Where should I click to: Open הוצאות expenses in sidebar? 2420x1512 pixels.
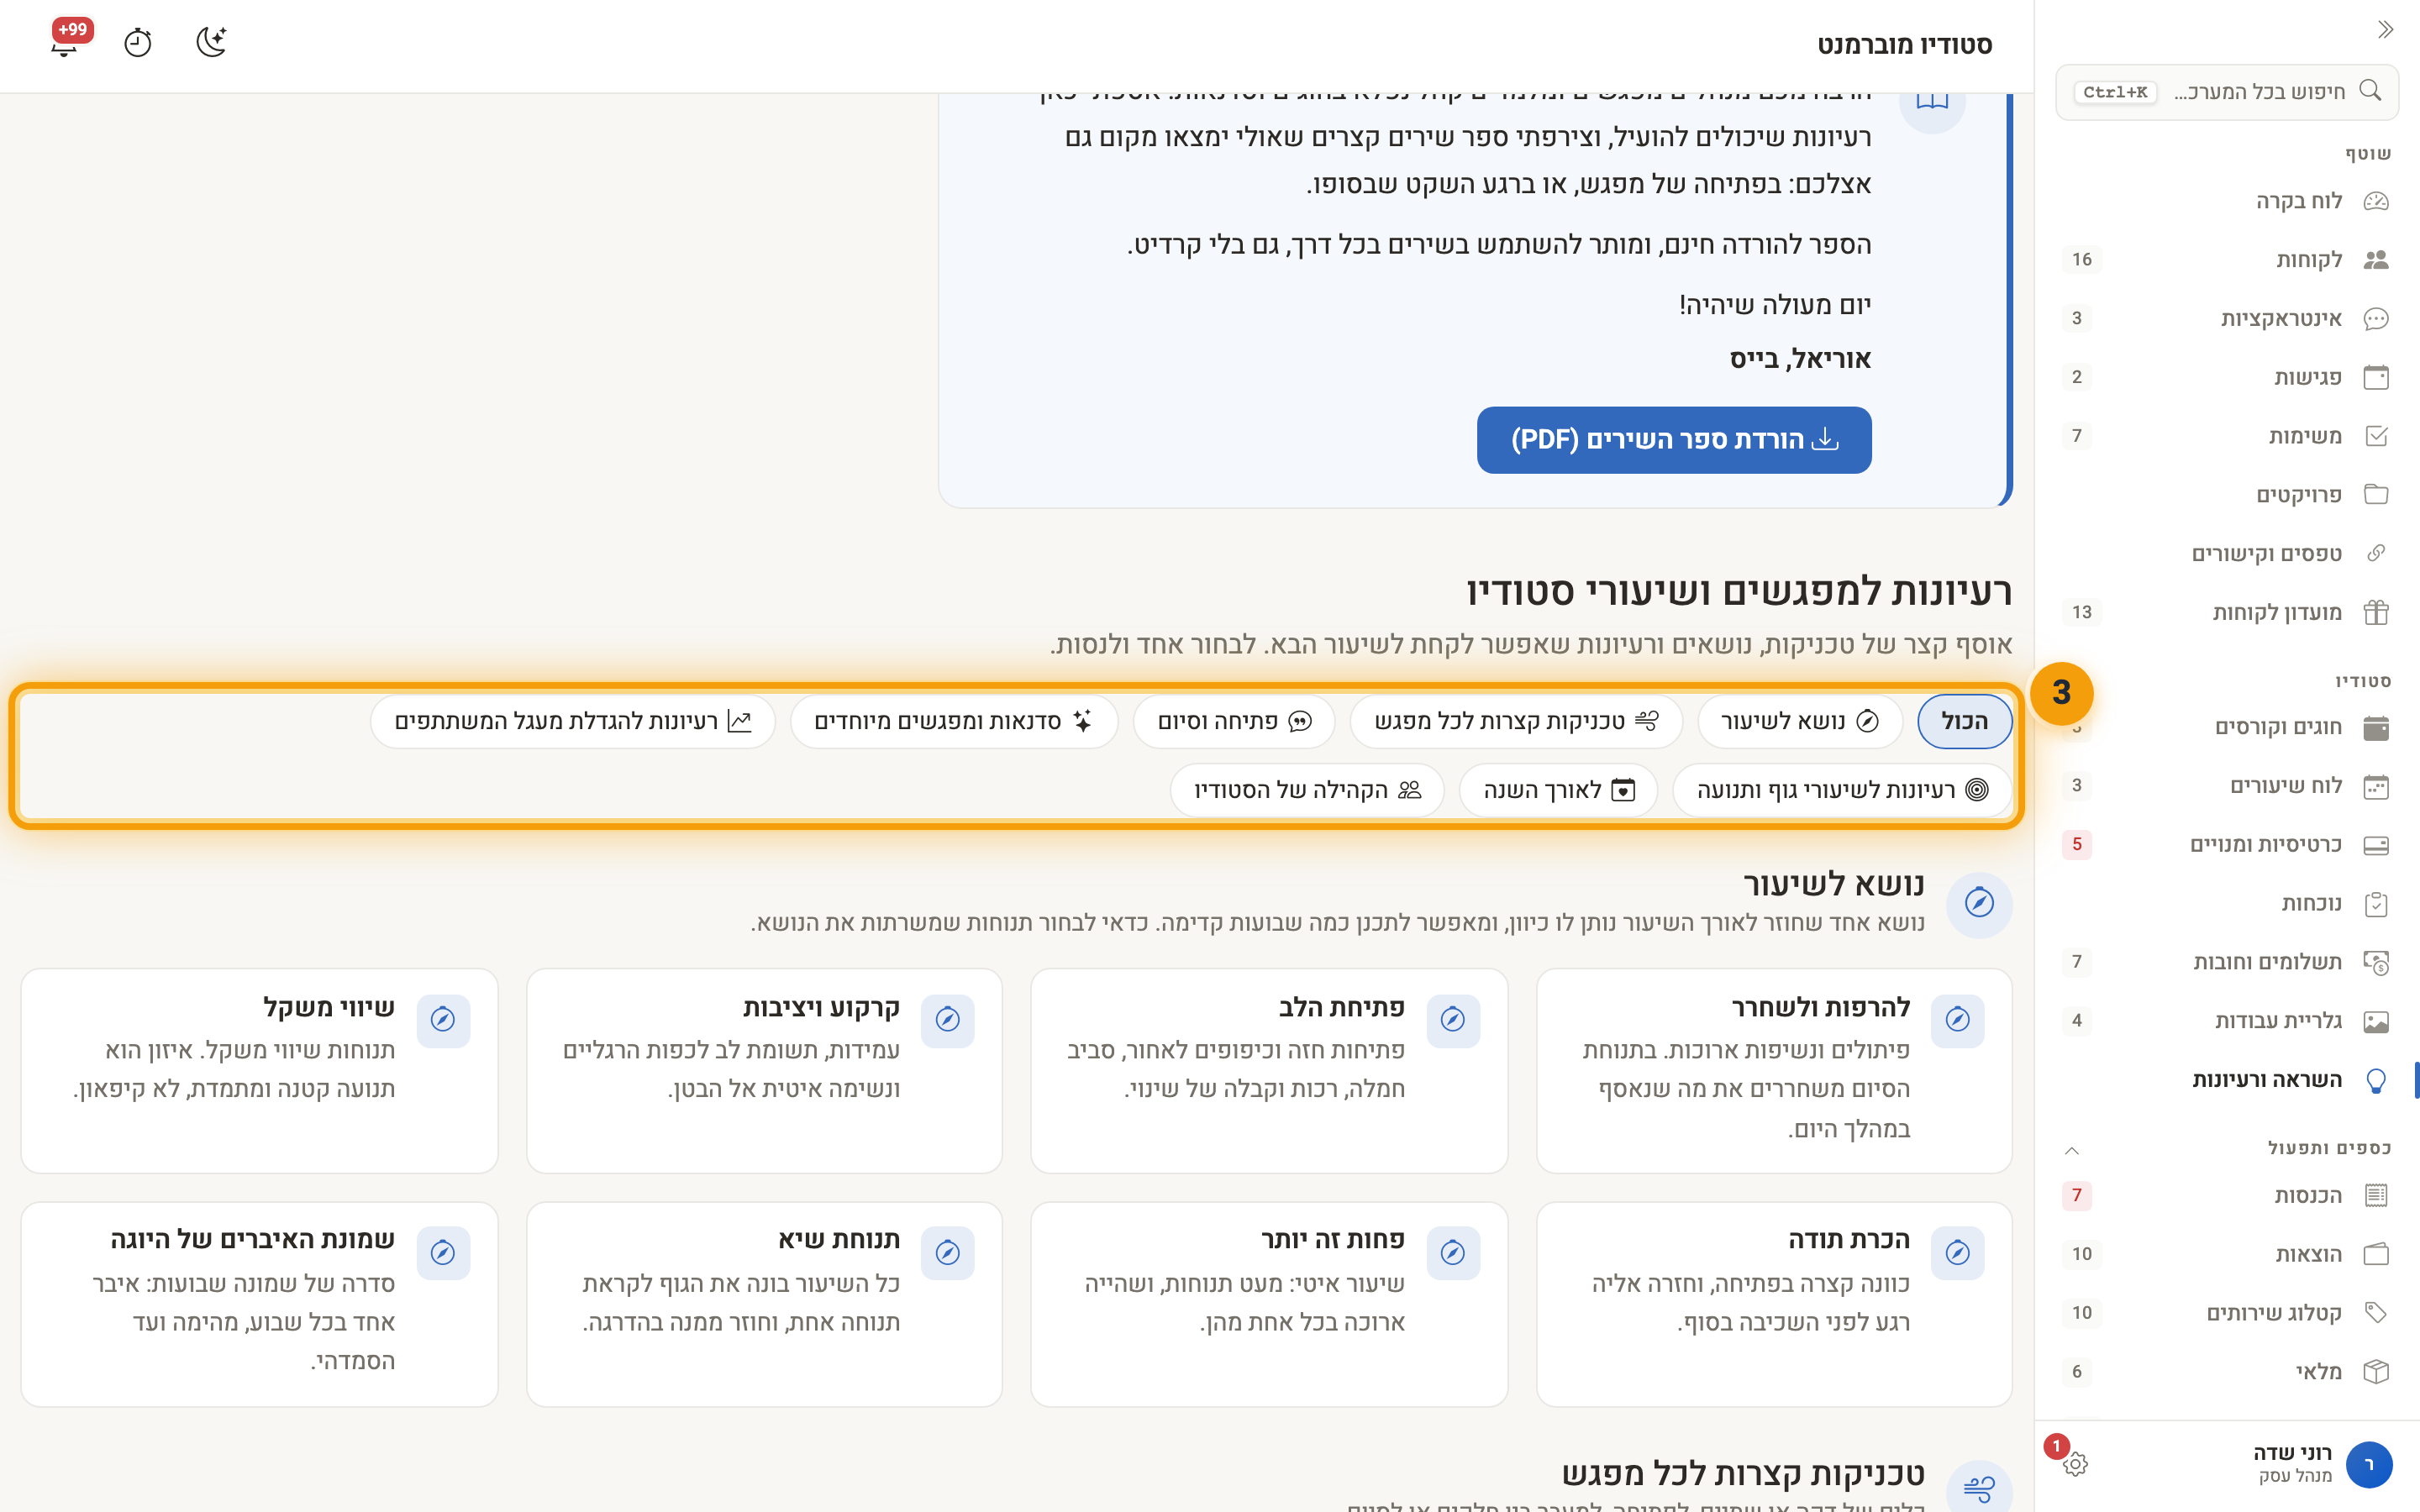(x=2227, y=1254)
